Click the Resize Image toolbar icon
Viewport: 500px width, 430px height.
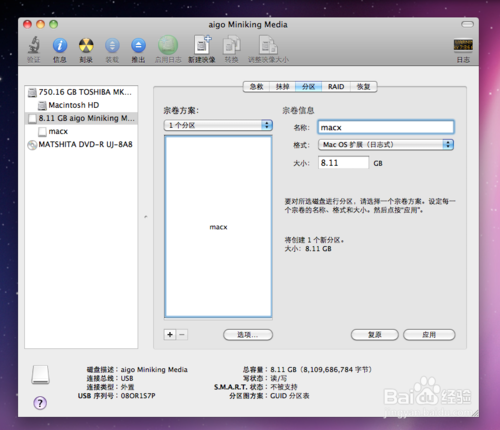[268, 45]
